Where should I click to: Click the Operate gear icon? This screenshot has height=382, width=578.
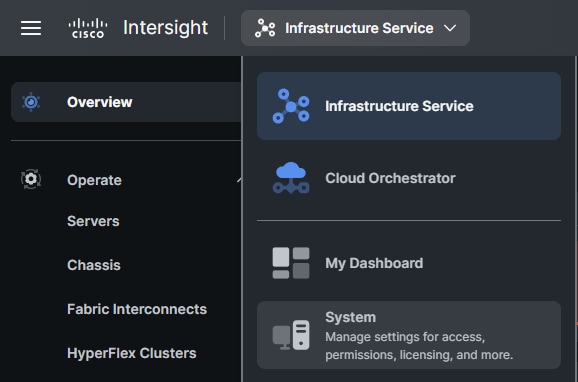31,179
